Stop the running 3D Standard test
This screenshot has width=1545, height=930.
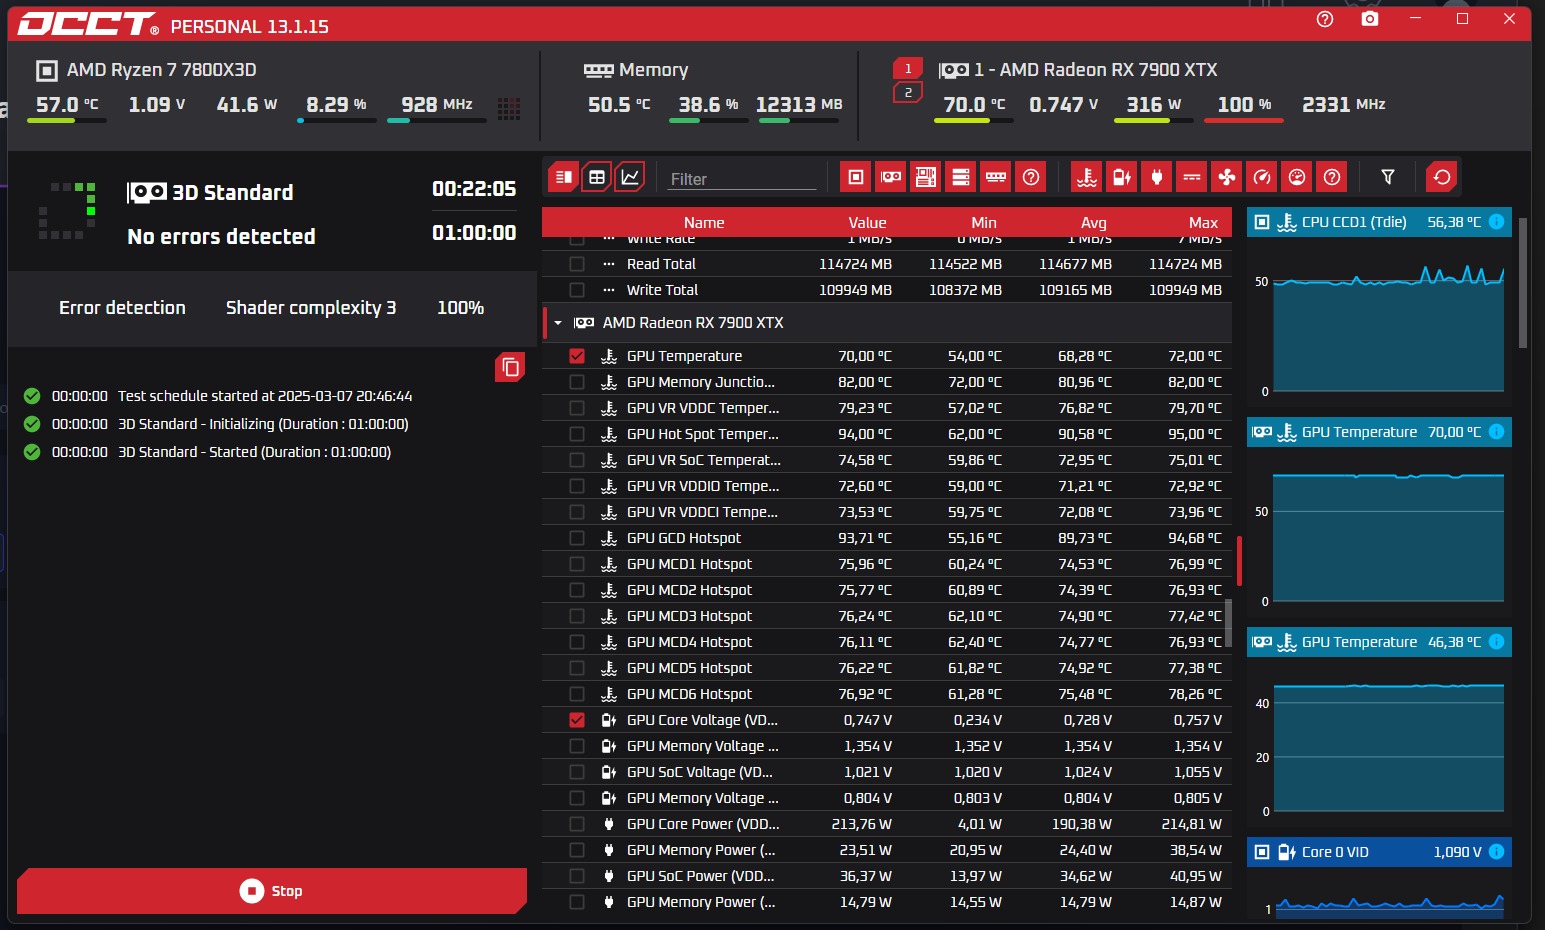pos(272,891)
